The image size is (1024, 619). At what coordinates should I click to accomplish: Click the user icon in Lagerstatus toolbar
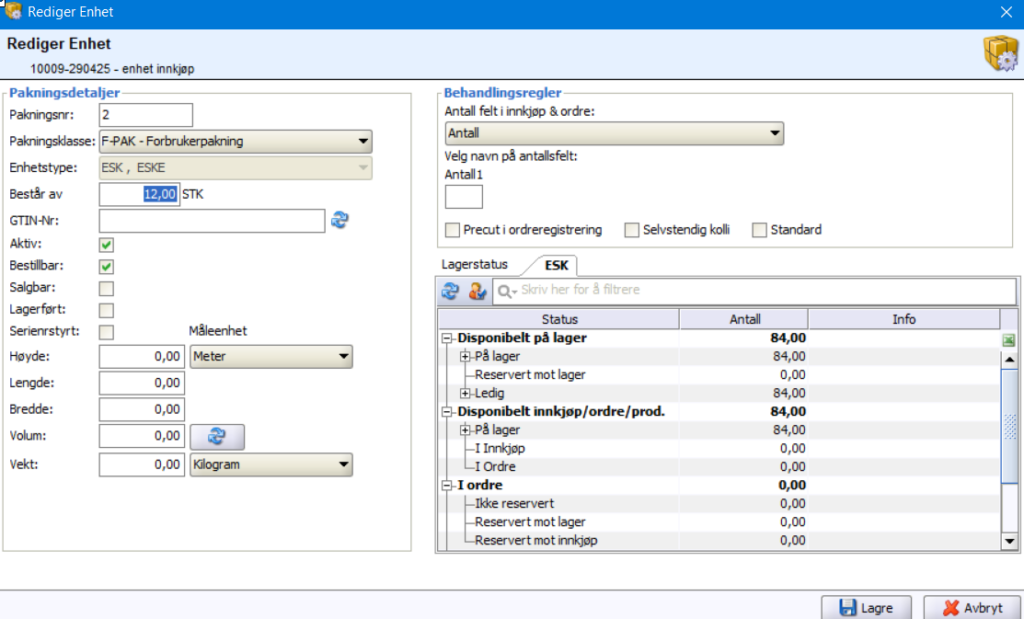477,290
